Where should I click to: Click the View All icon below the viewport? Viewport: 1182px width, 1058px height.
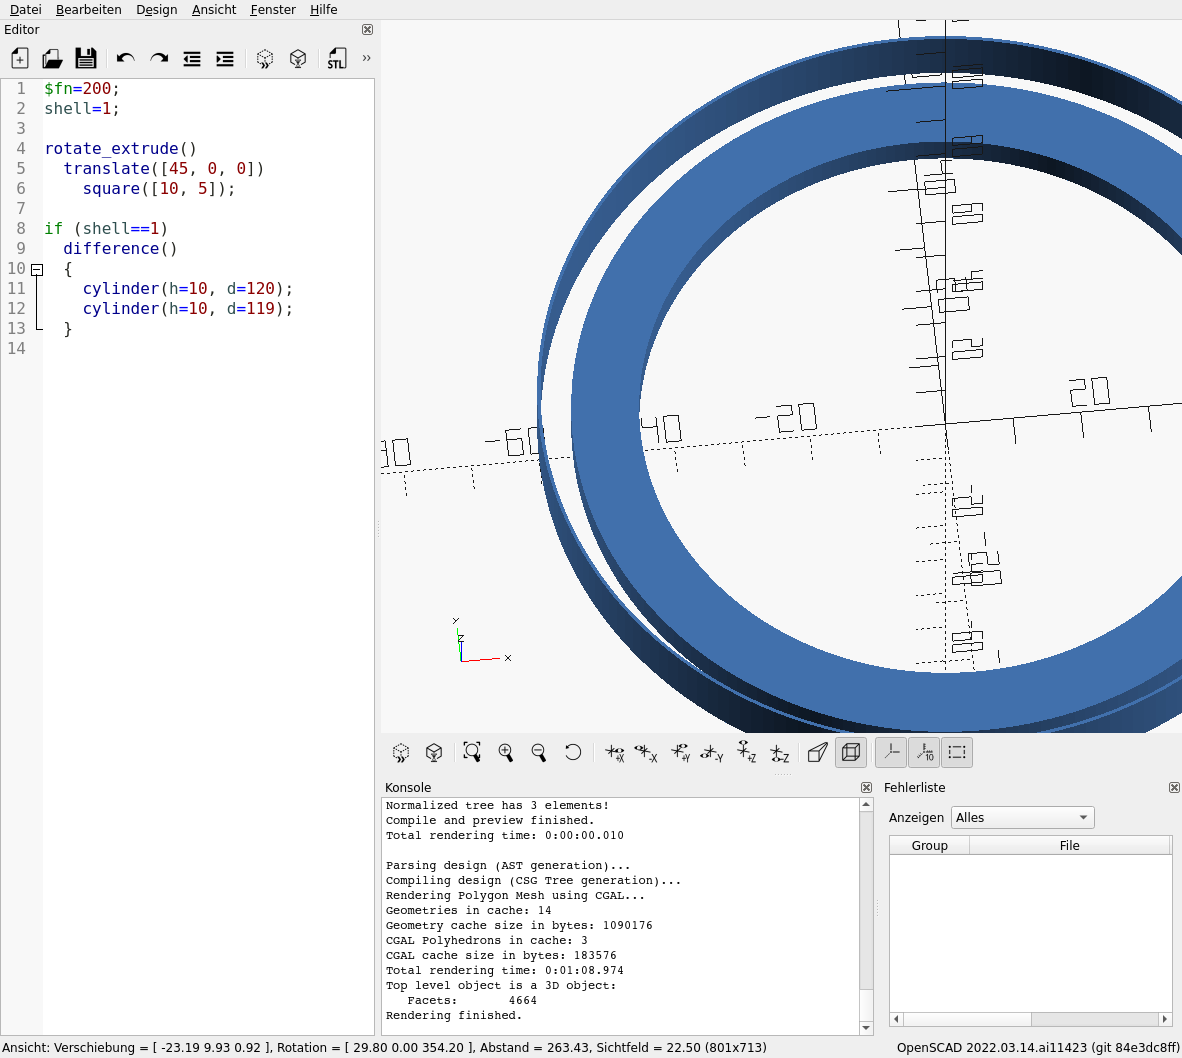(x=472, y=752)
